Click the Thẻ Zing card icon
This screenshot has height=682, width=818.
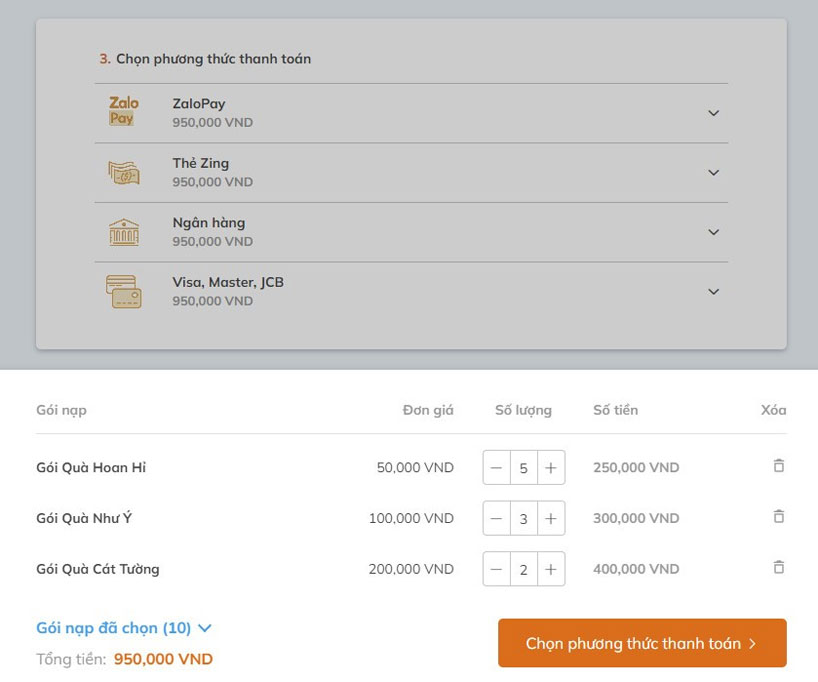(124, 172)
